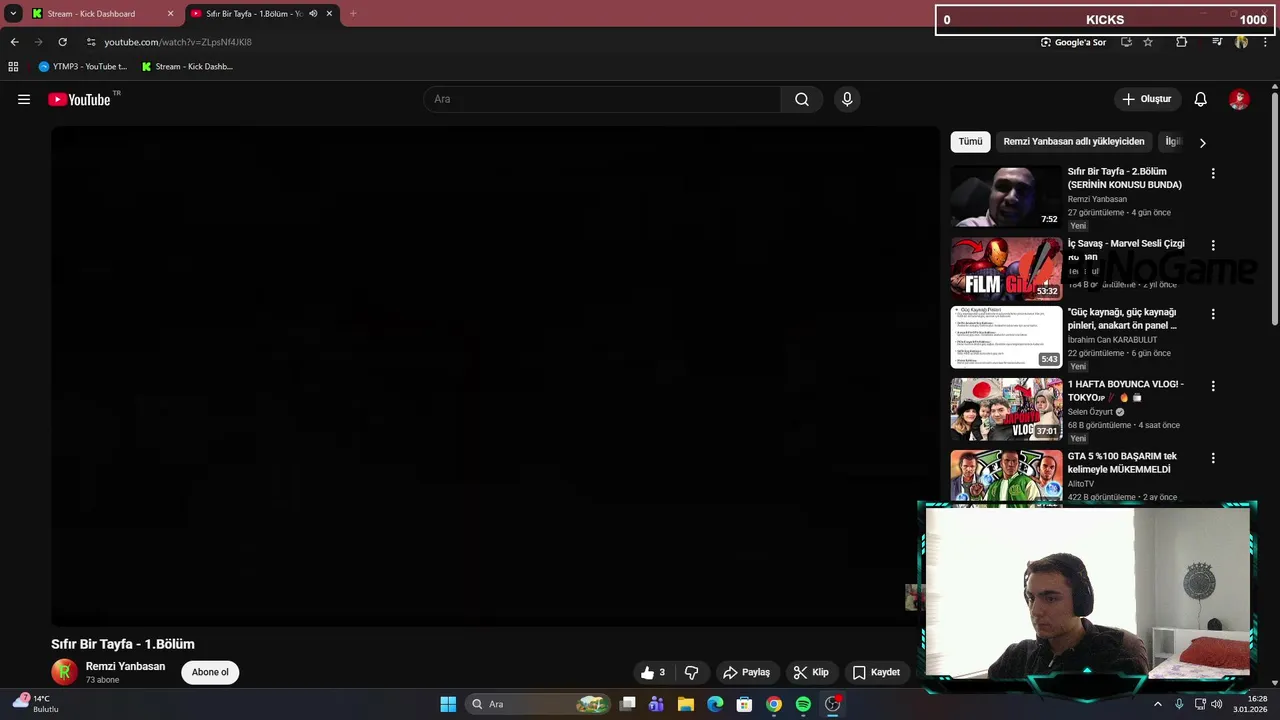1280x720 pixels.
Task: Open options for İç Savaş Marvel video
Action: pos(1213,245)
